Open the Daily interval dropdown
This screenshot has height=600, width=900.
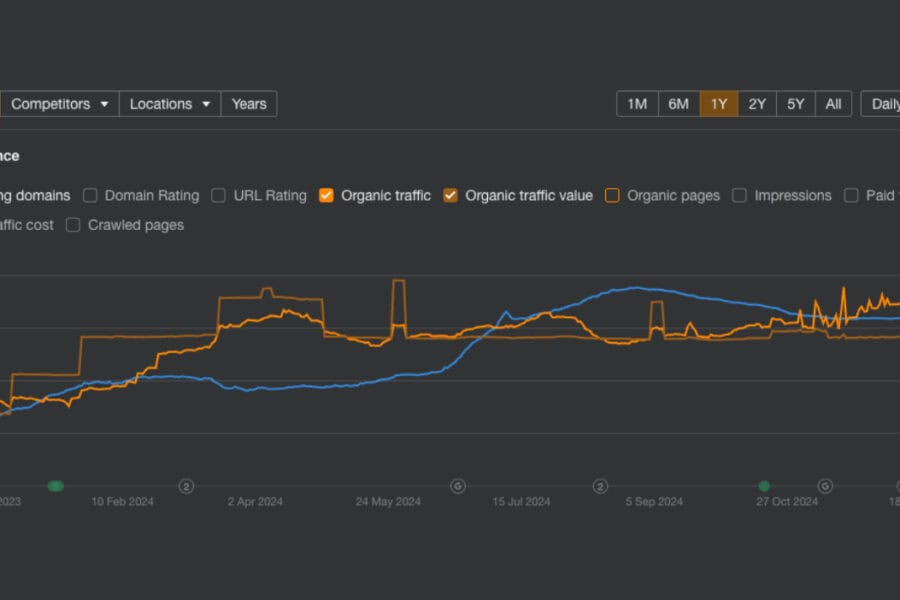coord(882,104)
